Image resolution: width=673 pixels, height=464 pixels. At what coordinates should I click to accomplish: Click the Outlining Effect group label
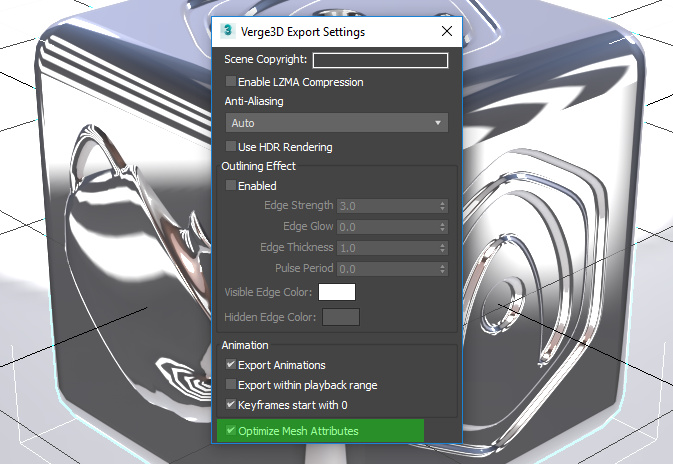pyautogui.click(x=258, y=166)
